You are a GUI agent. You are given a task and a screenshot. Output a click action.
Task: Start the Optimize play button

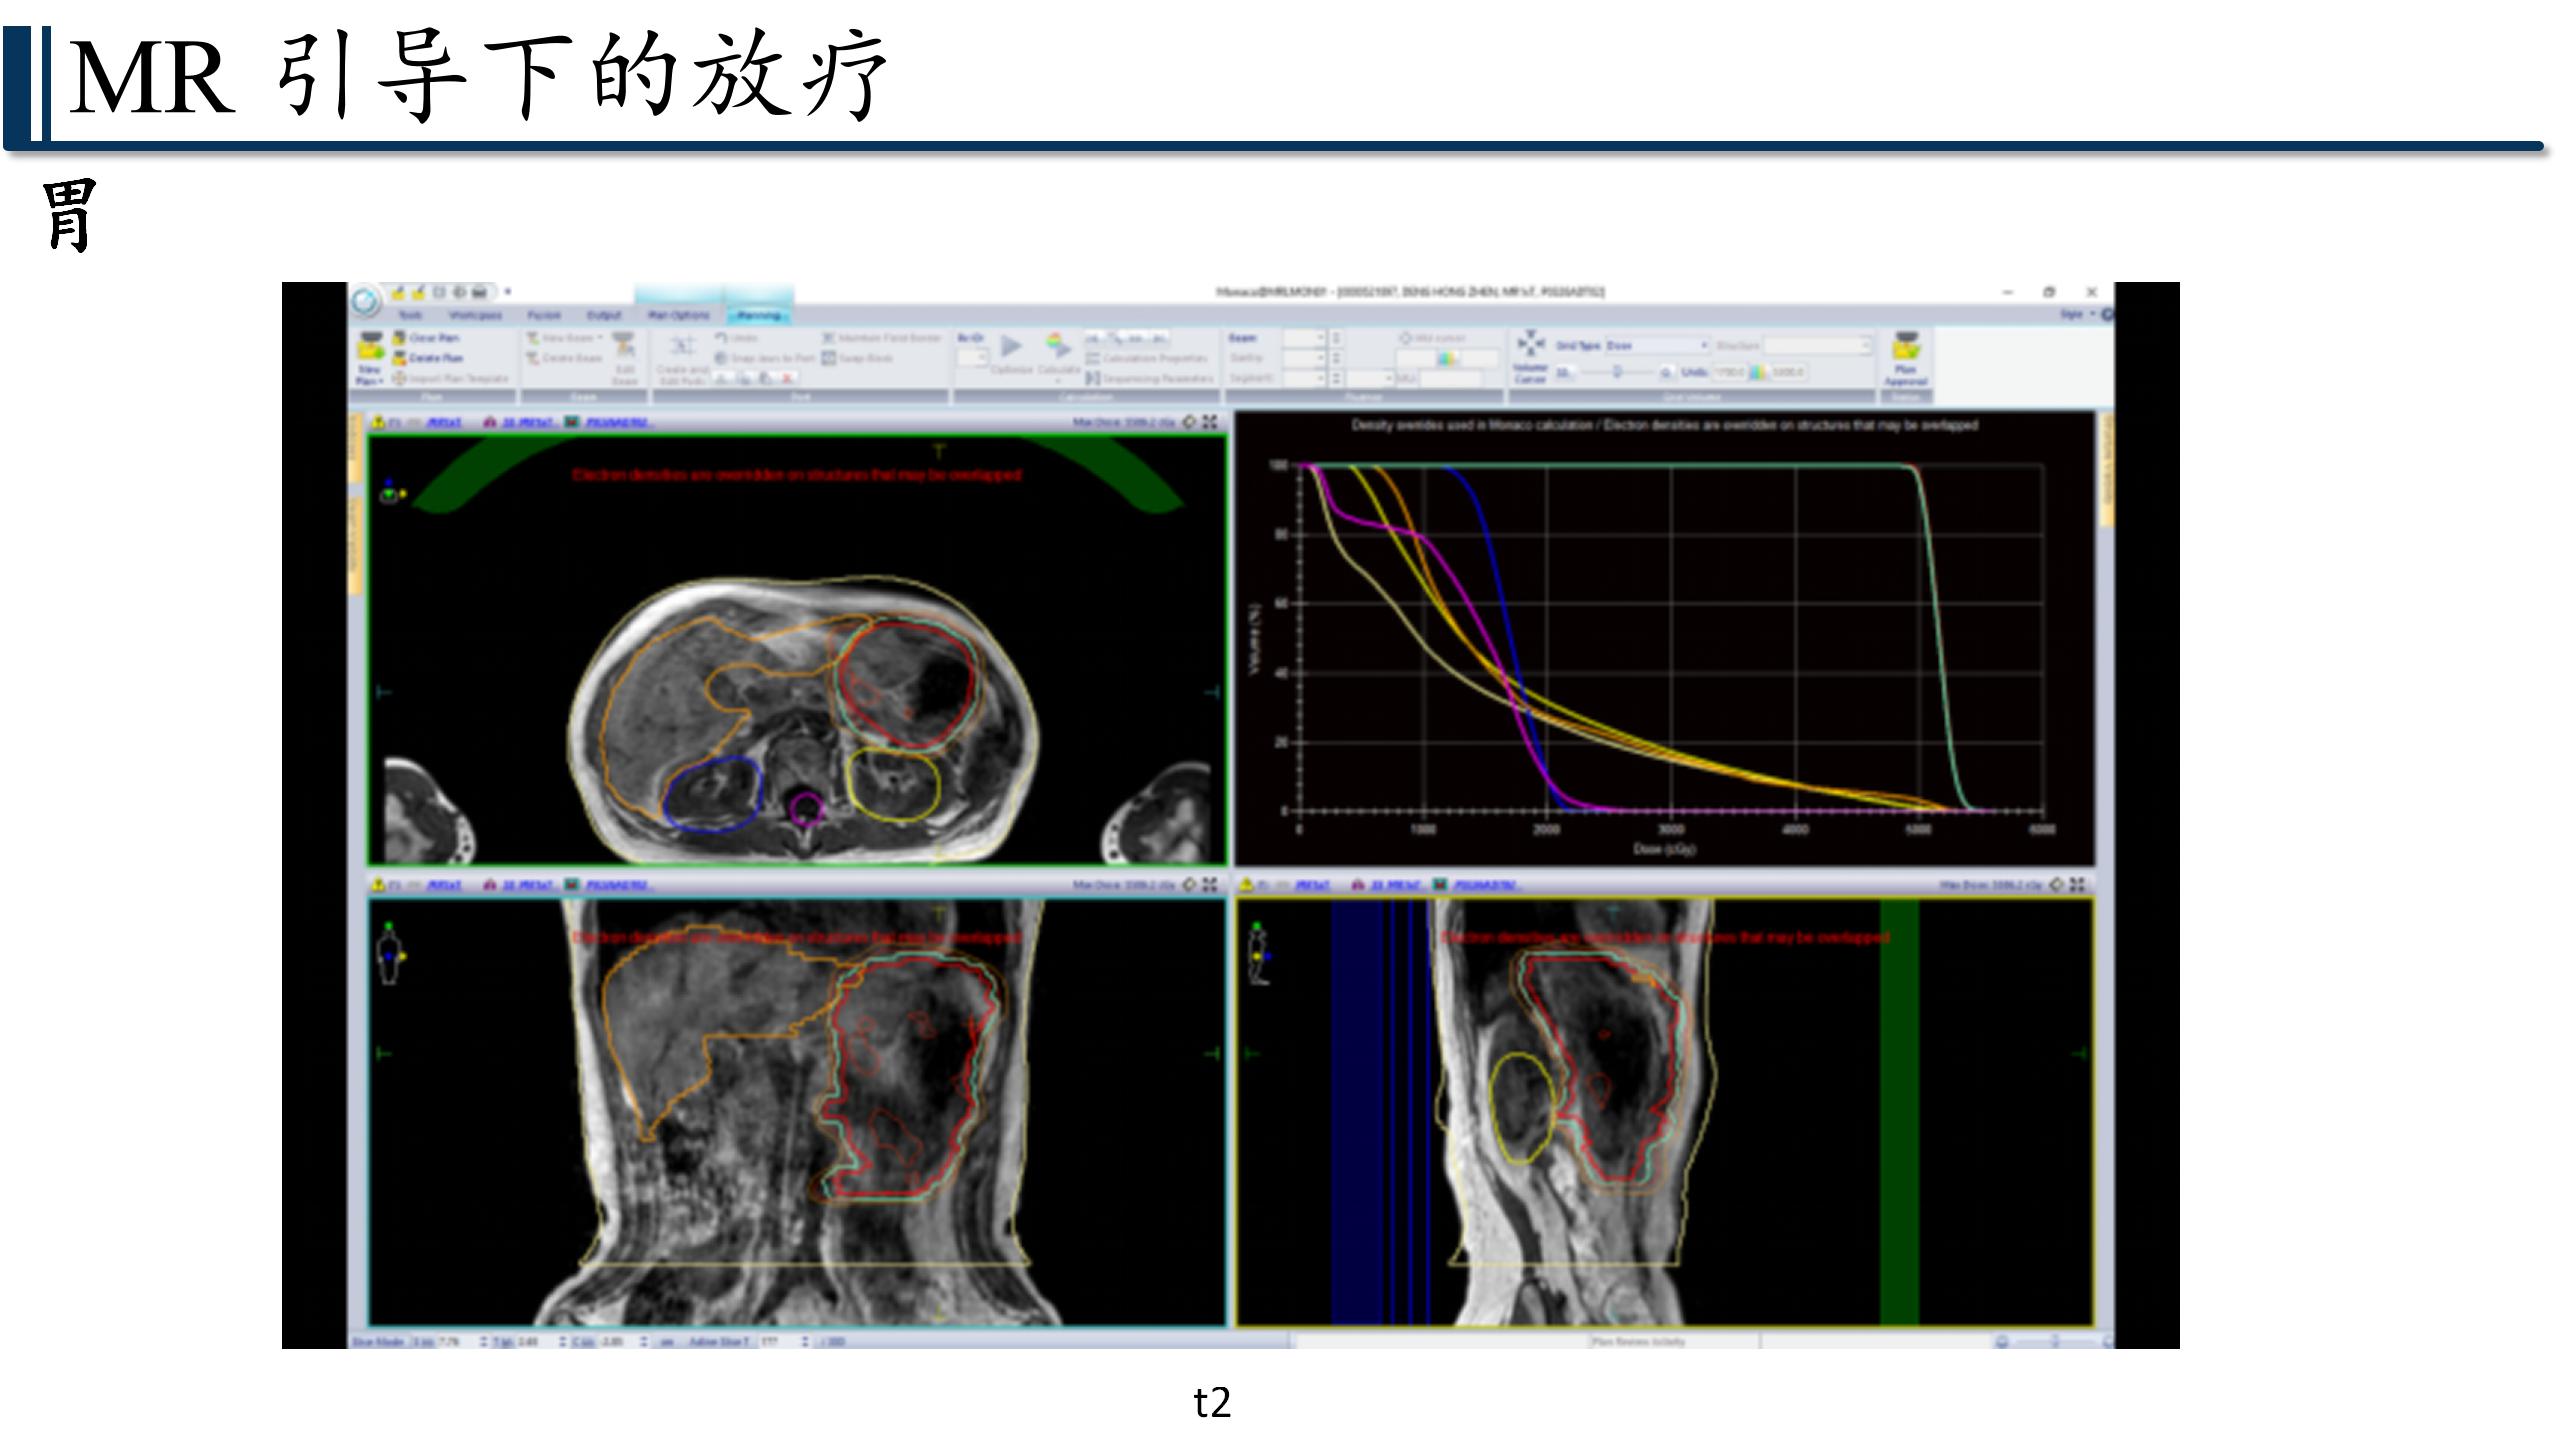[x=1011, y=346]
